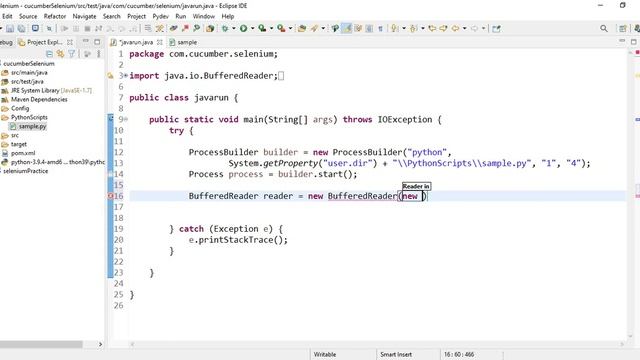The width and height of the screenshot is (640, 360).
Task: Open dropdown beside Next Annotation icon
Action: tap(404, 29)
